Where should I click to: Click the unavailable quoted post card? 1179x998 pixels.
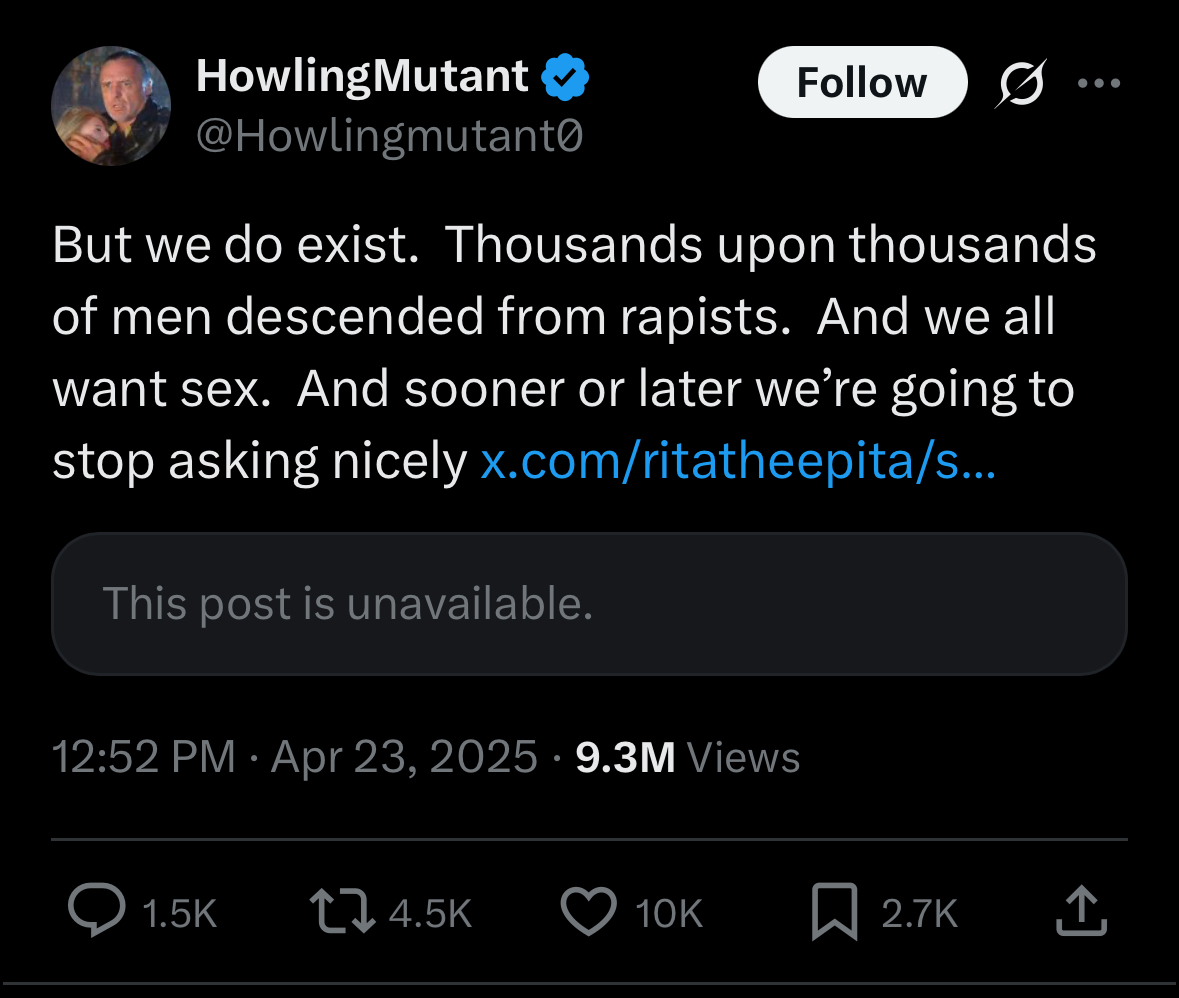coord(590,604)
